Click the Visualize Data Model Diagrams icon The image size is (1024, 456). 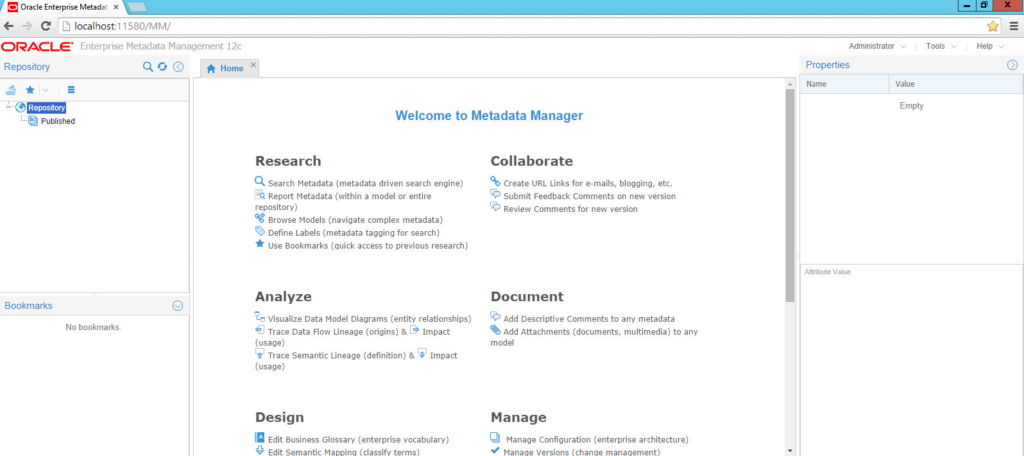[x=260, y=317]
